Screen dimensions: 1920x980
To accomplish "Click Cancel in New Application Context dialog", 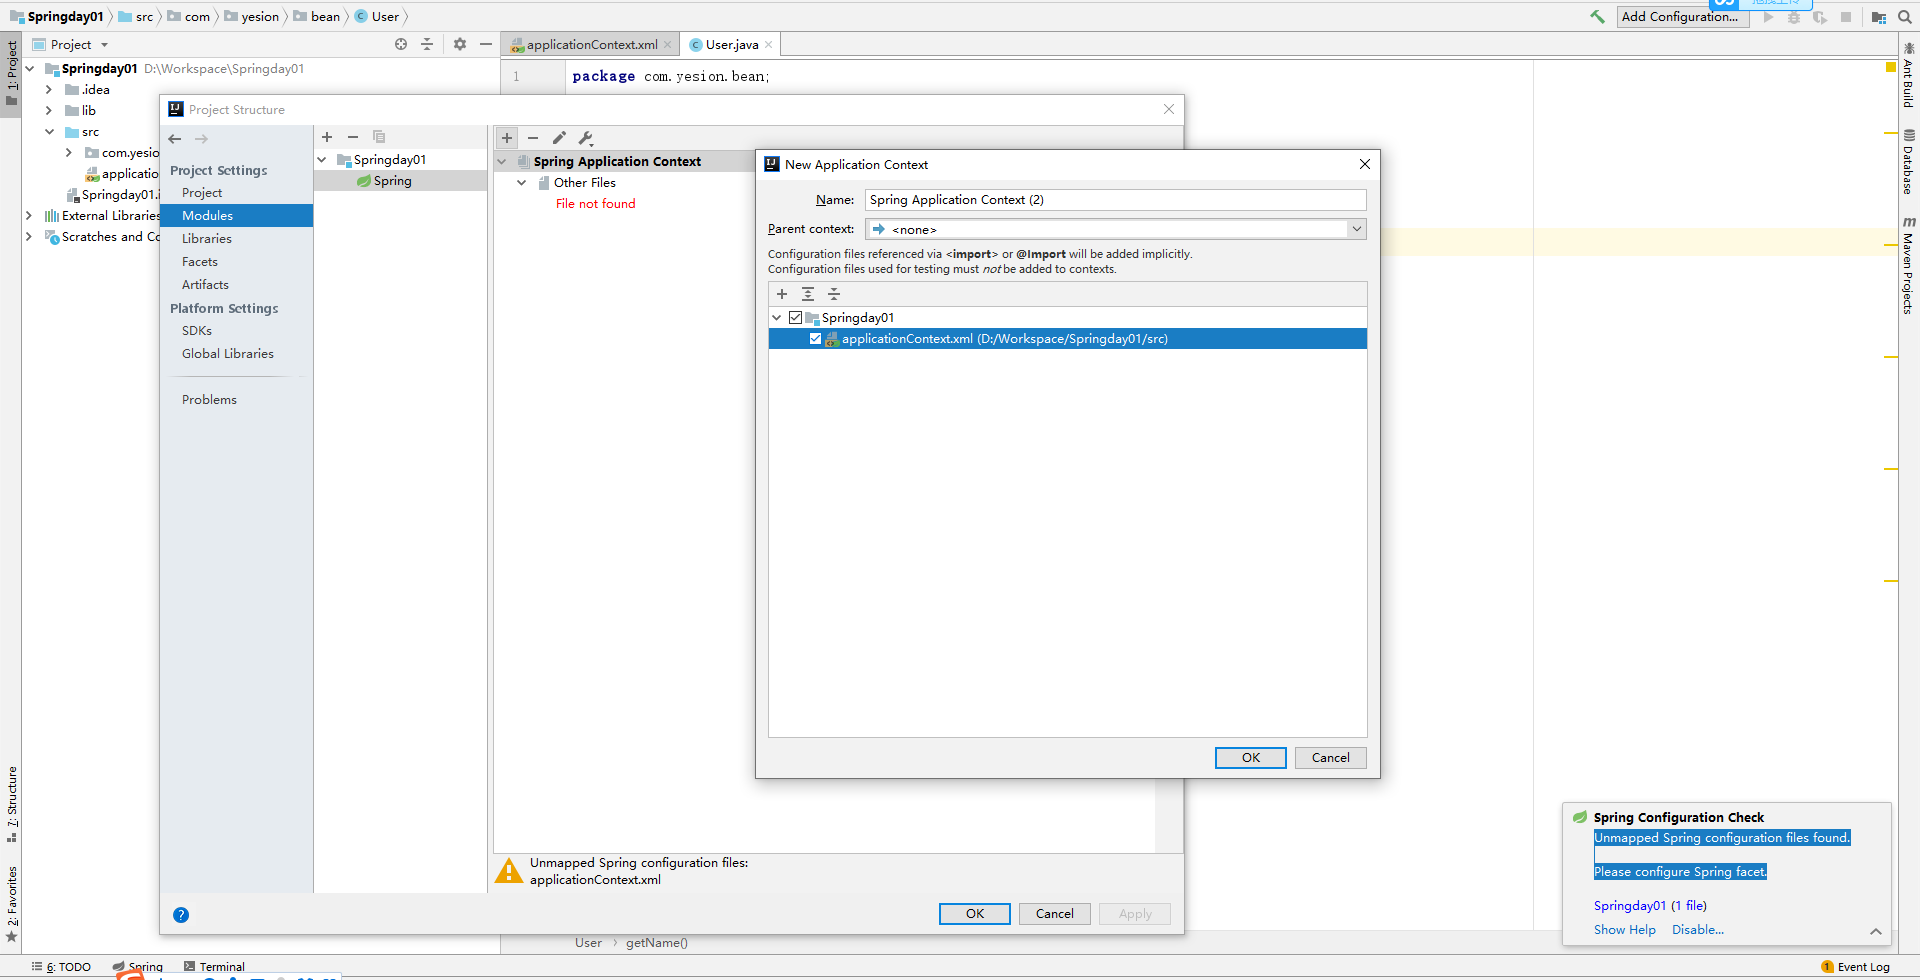I will pos(1331,758).
